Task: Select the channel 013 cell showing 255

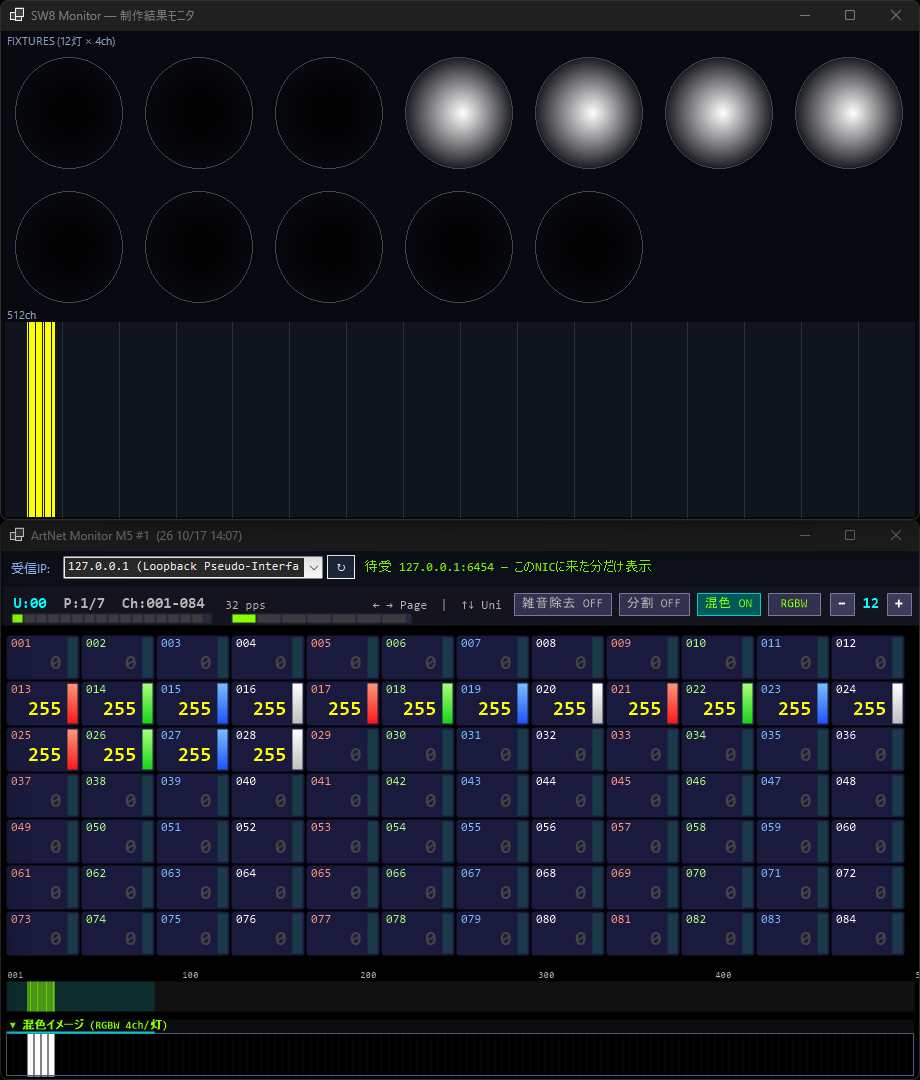Action: tap(43, 703)
